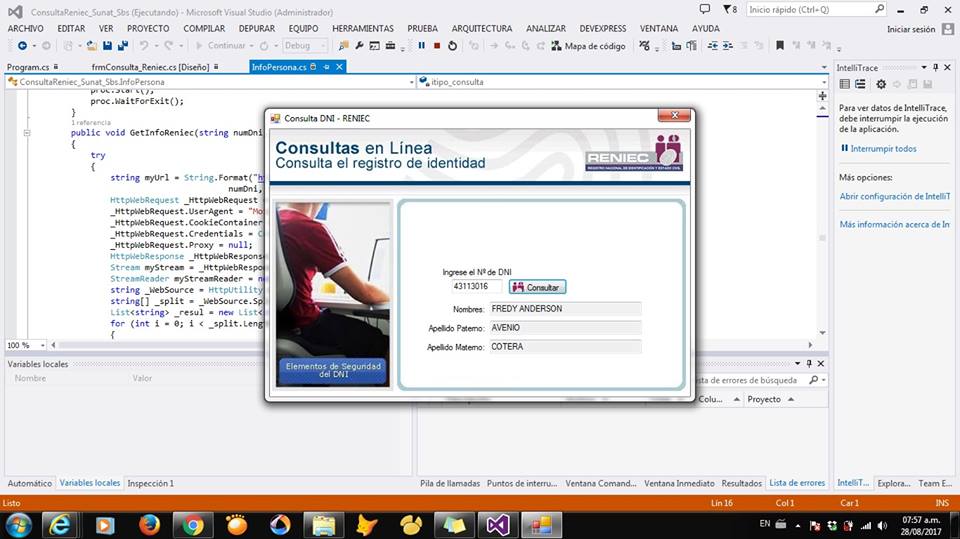Open the Pila de llamadas tab
Image resolution: width=960 pixels, height=539 pixels.
[x=450, y=483]
